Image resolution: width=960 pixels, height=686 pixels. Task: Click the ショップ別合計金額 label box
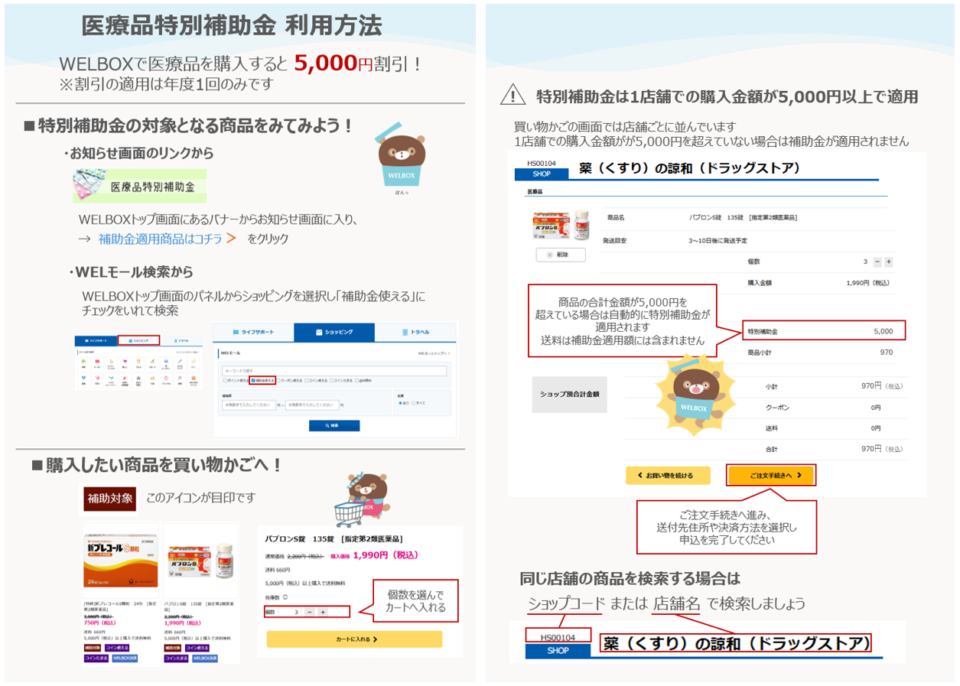point(569,394)
